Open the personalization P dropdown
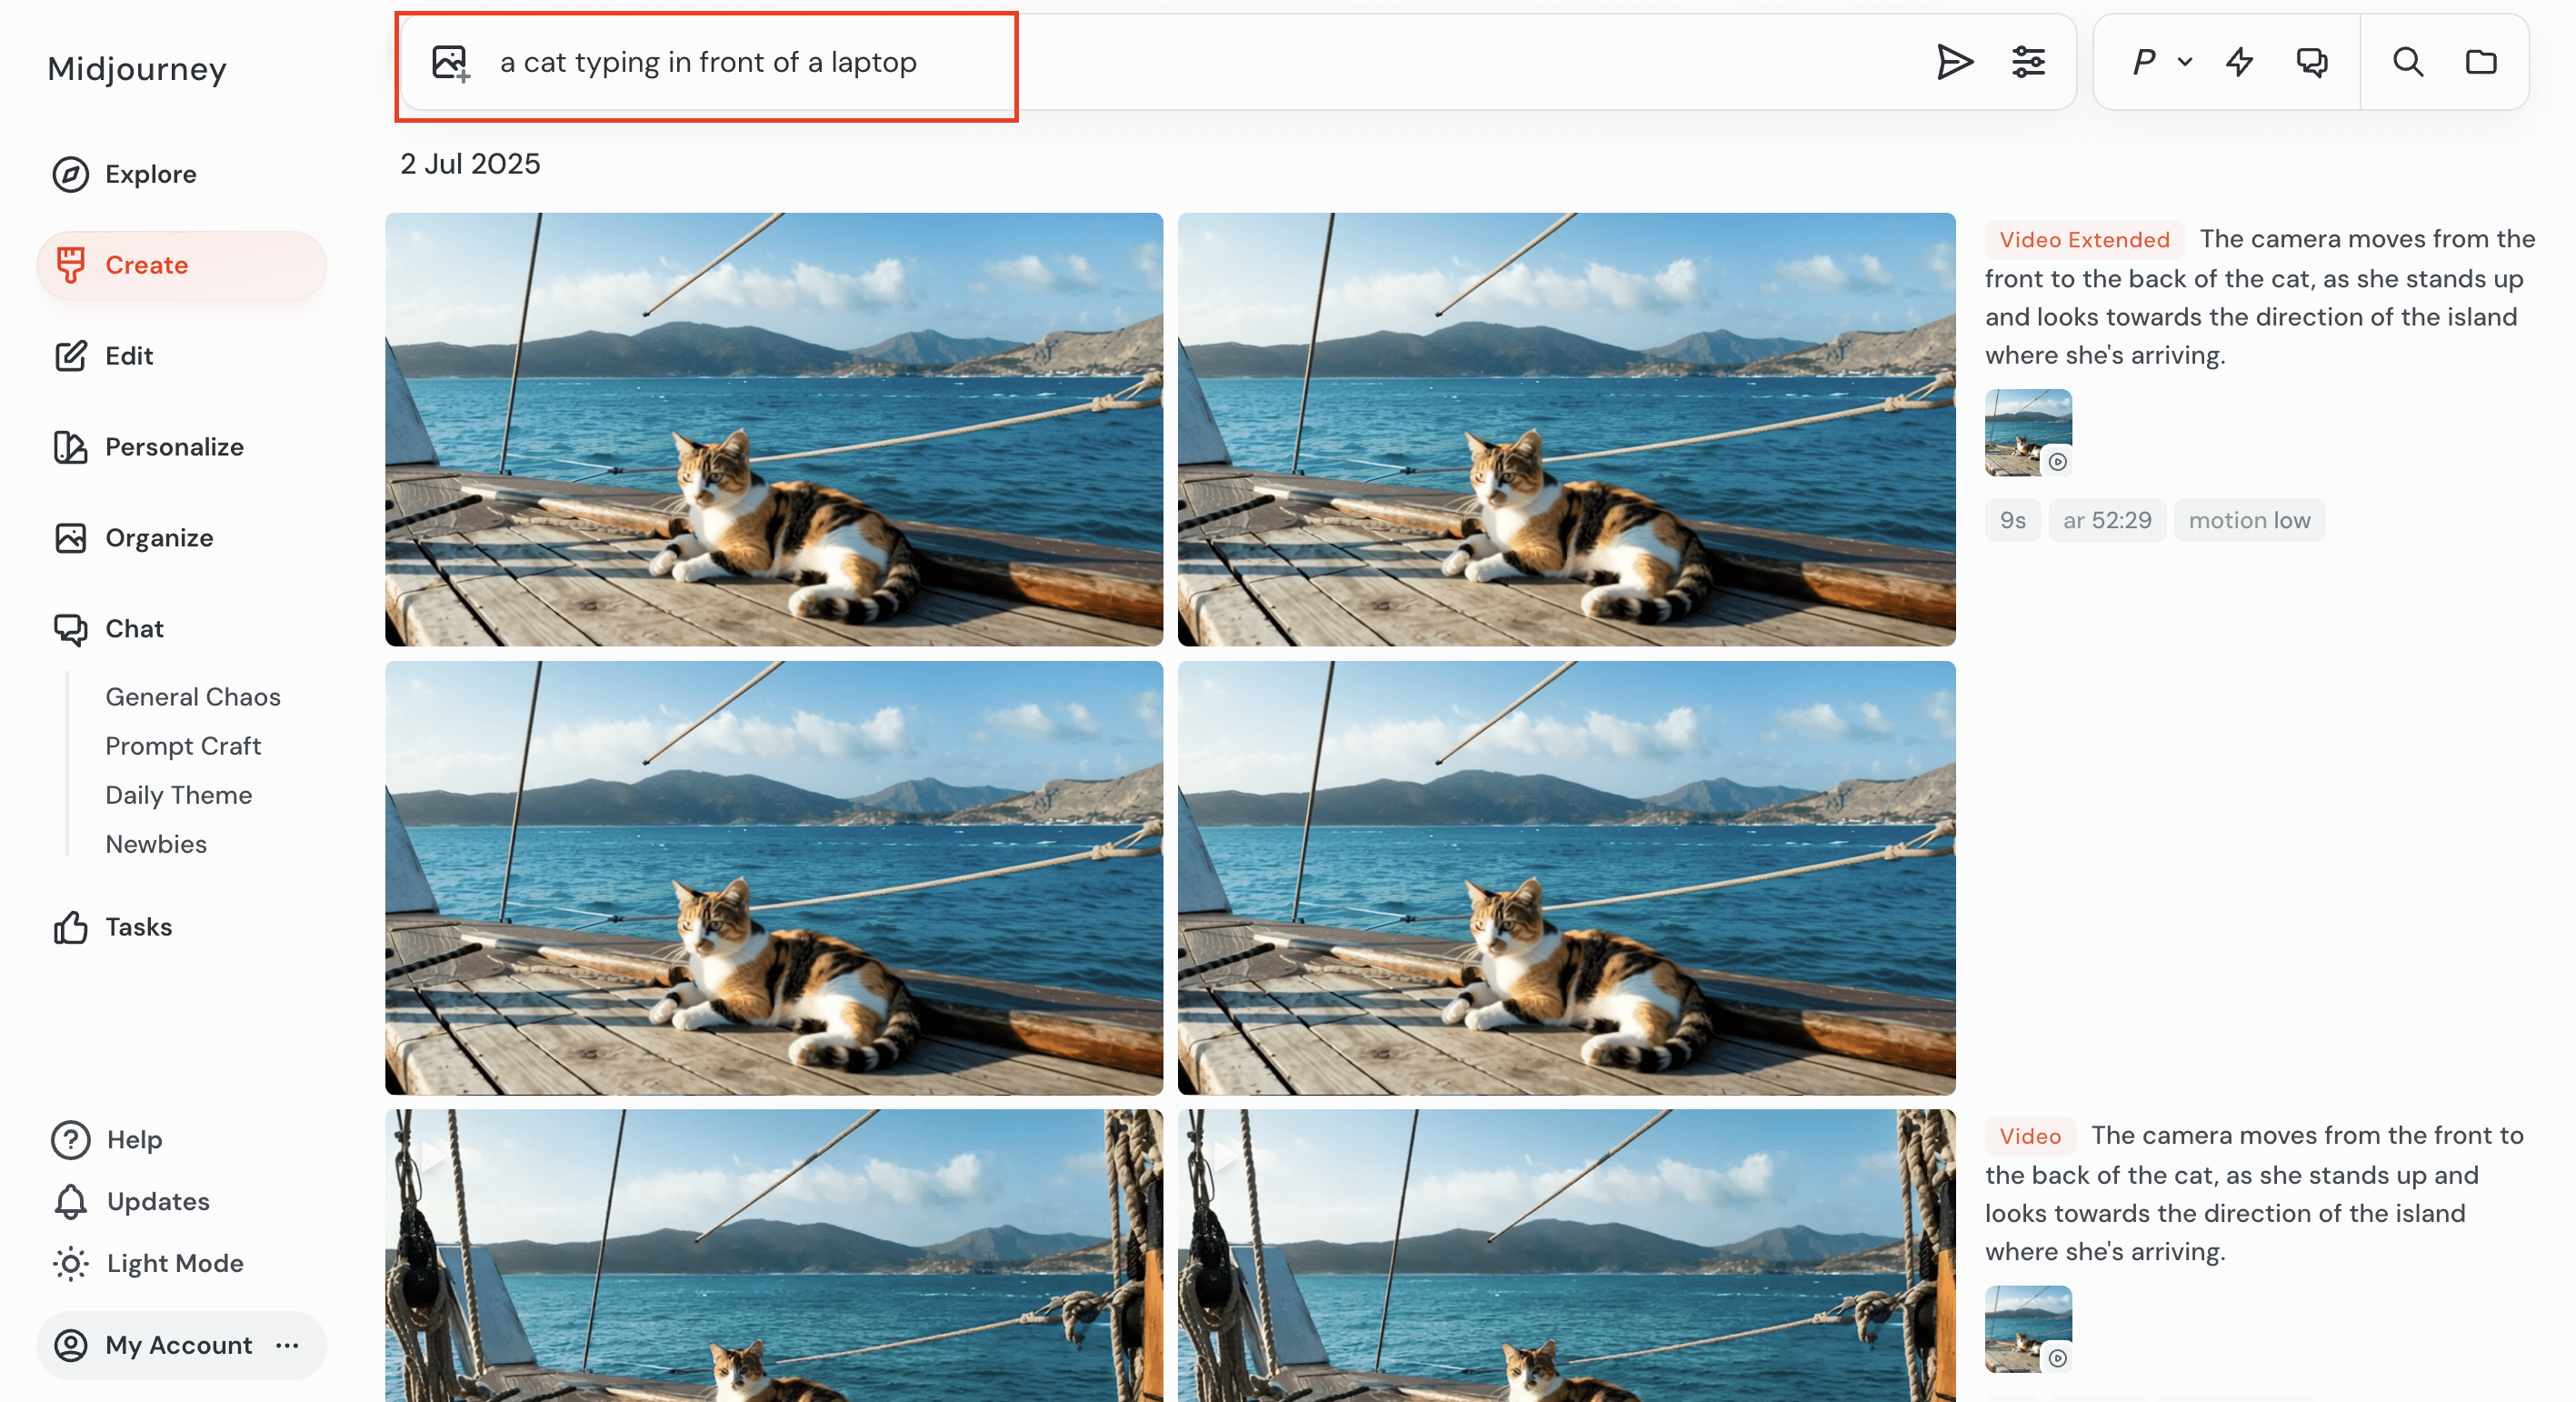Viewport: 2576px width, 1402px height. point(2161,62)
